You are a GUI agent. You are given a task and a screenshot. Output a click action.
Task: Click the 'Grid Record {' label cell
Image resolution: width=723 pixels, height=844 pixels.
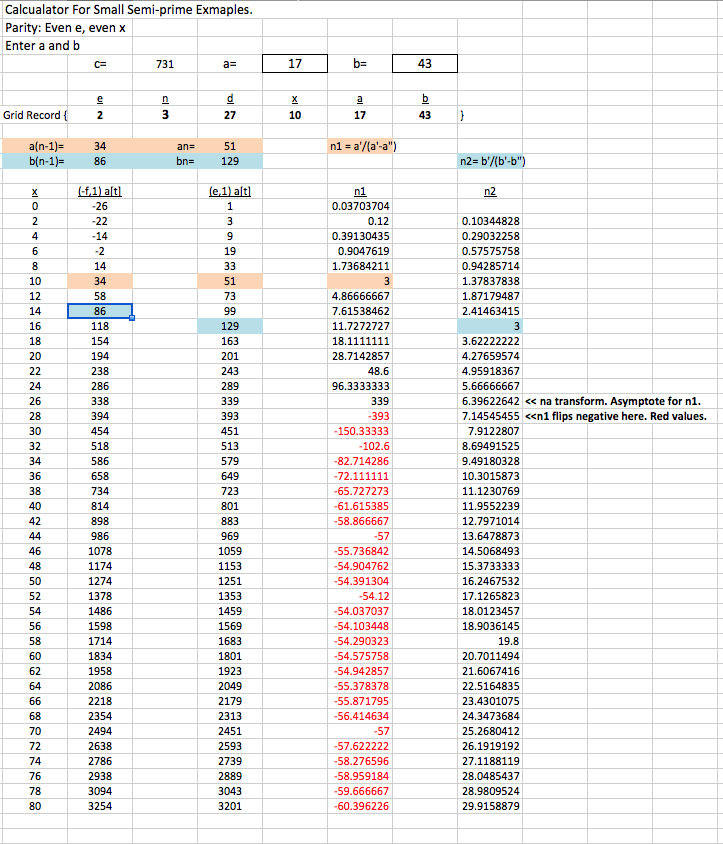pos(35,115)
